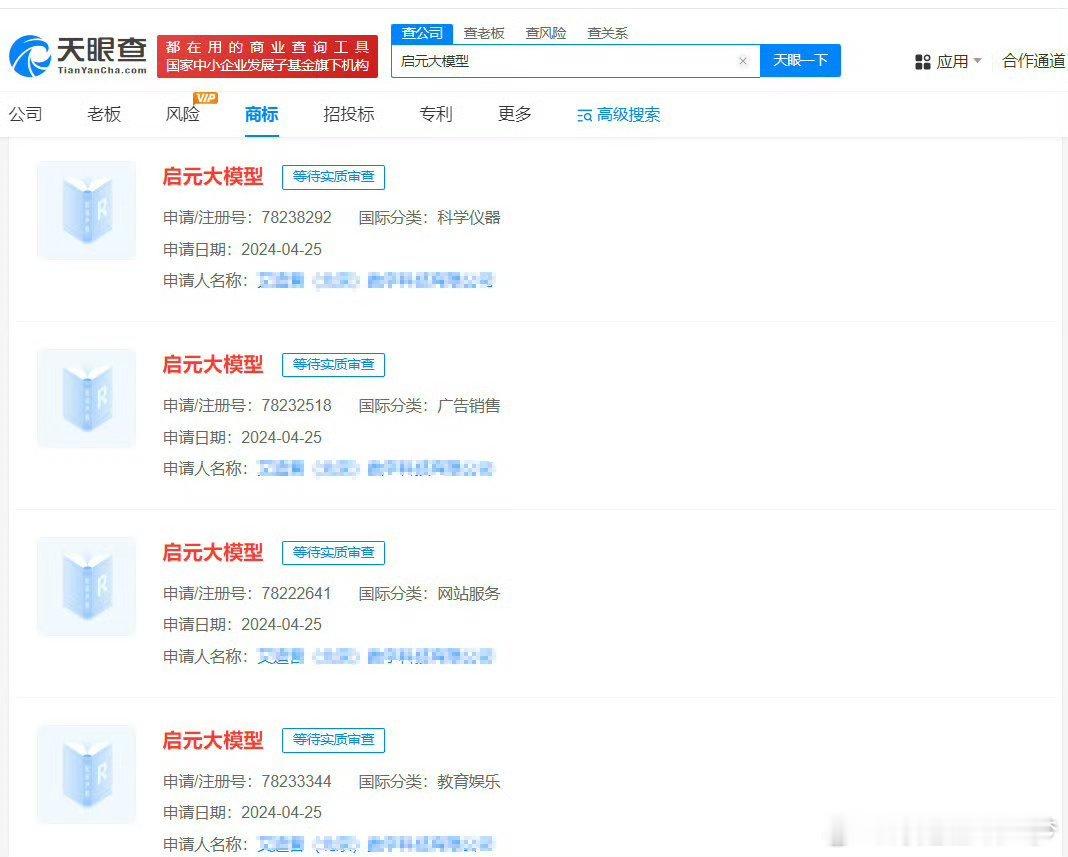Open trademark thumbnail for 78233344
This screenshot has height=857, width=1068.
pos(87,775)
